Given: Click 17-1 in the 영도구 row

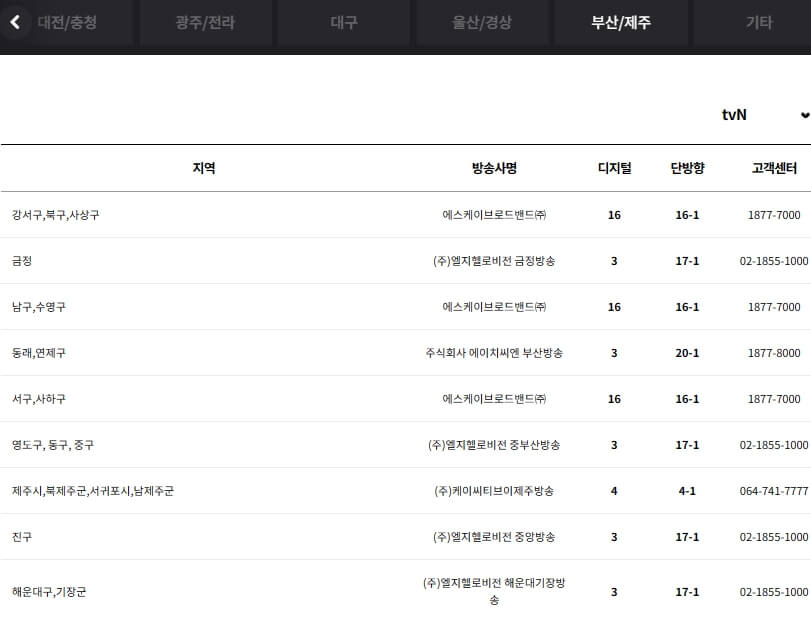Looking at the screenshot, I should tap(687, 445).
